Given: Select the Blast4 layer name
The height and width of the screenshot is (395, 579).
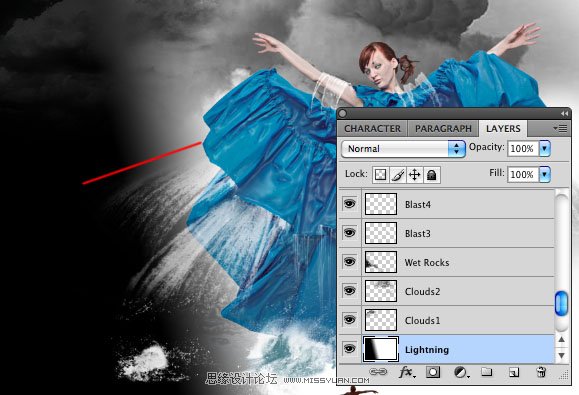Looking at the screenshot, I should pos(418,205).
